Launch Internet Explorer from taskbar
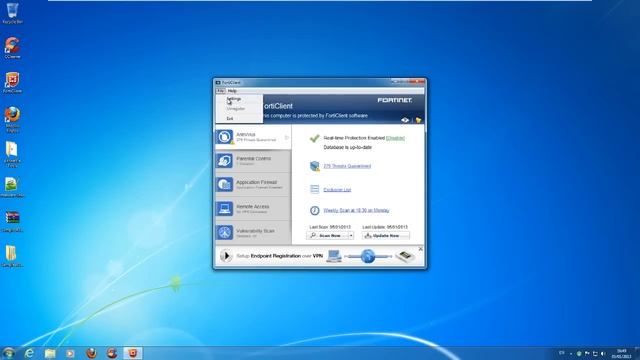 point(29,353)
